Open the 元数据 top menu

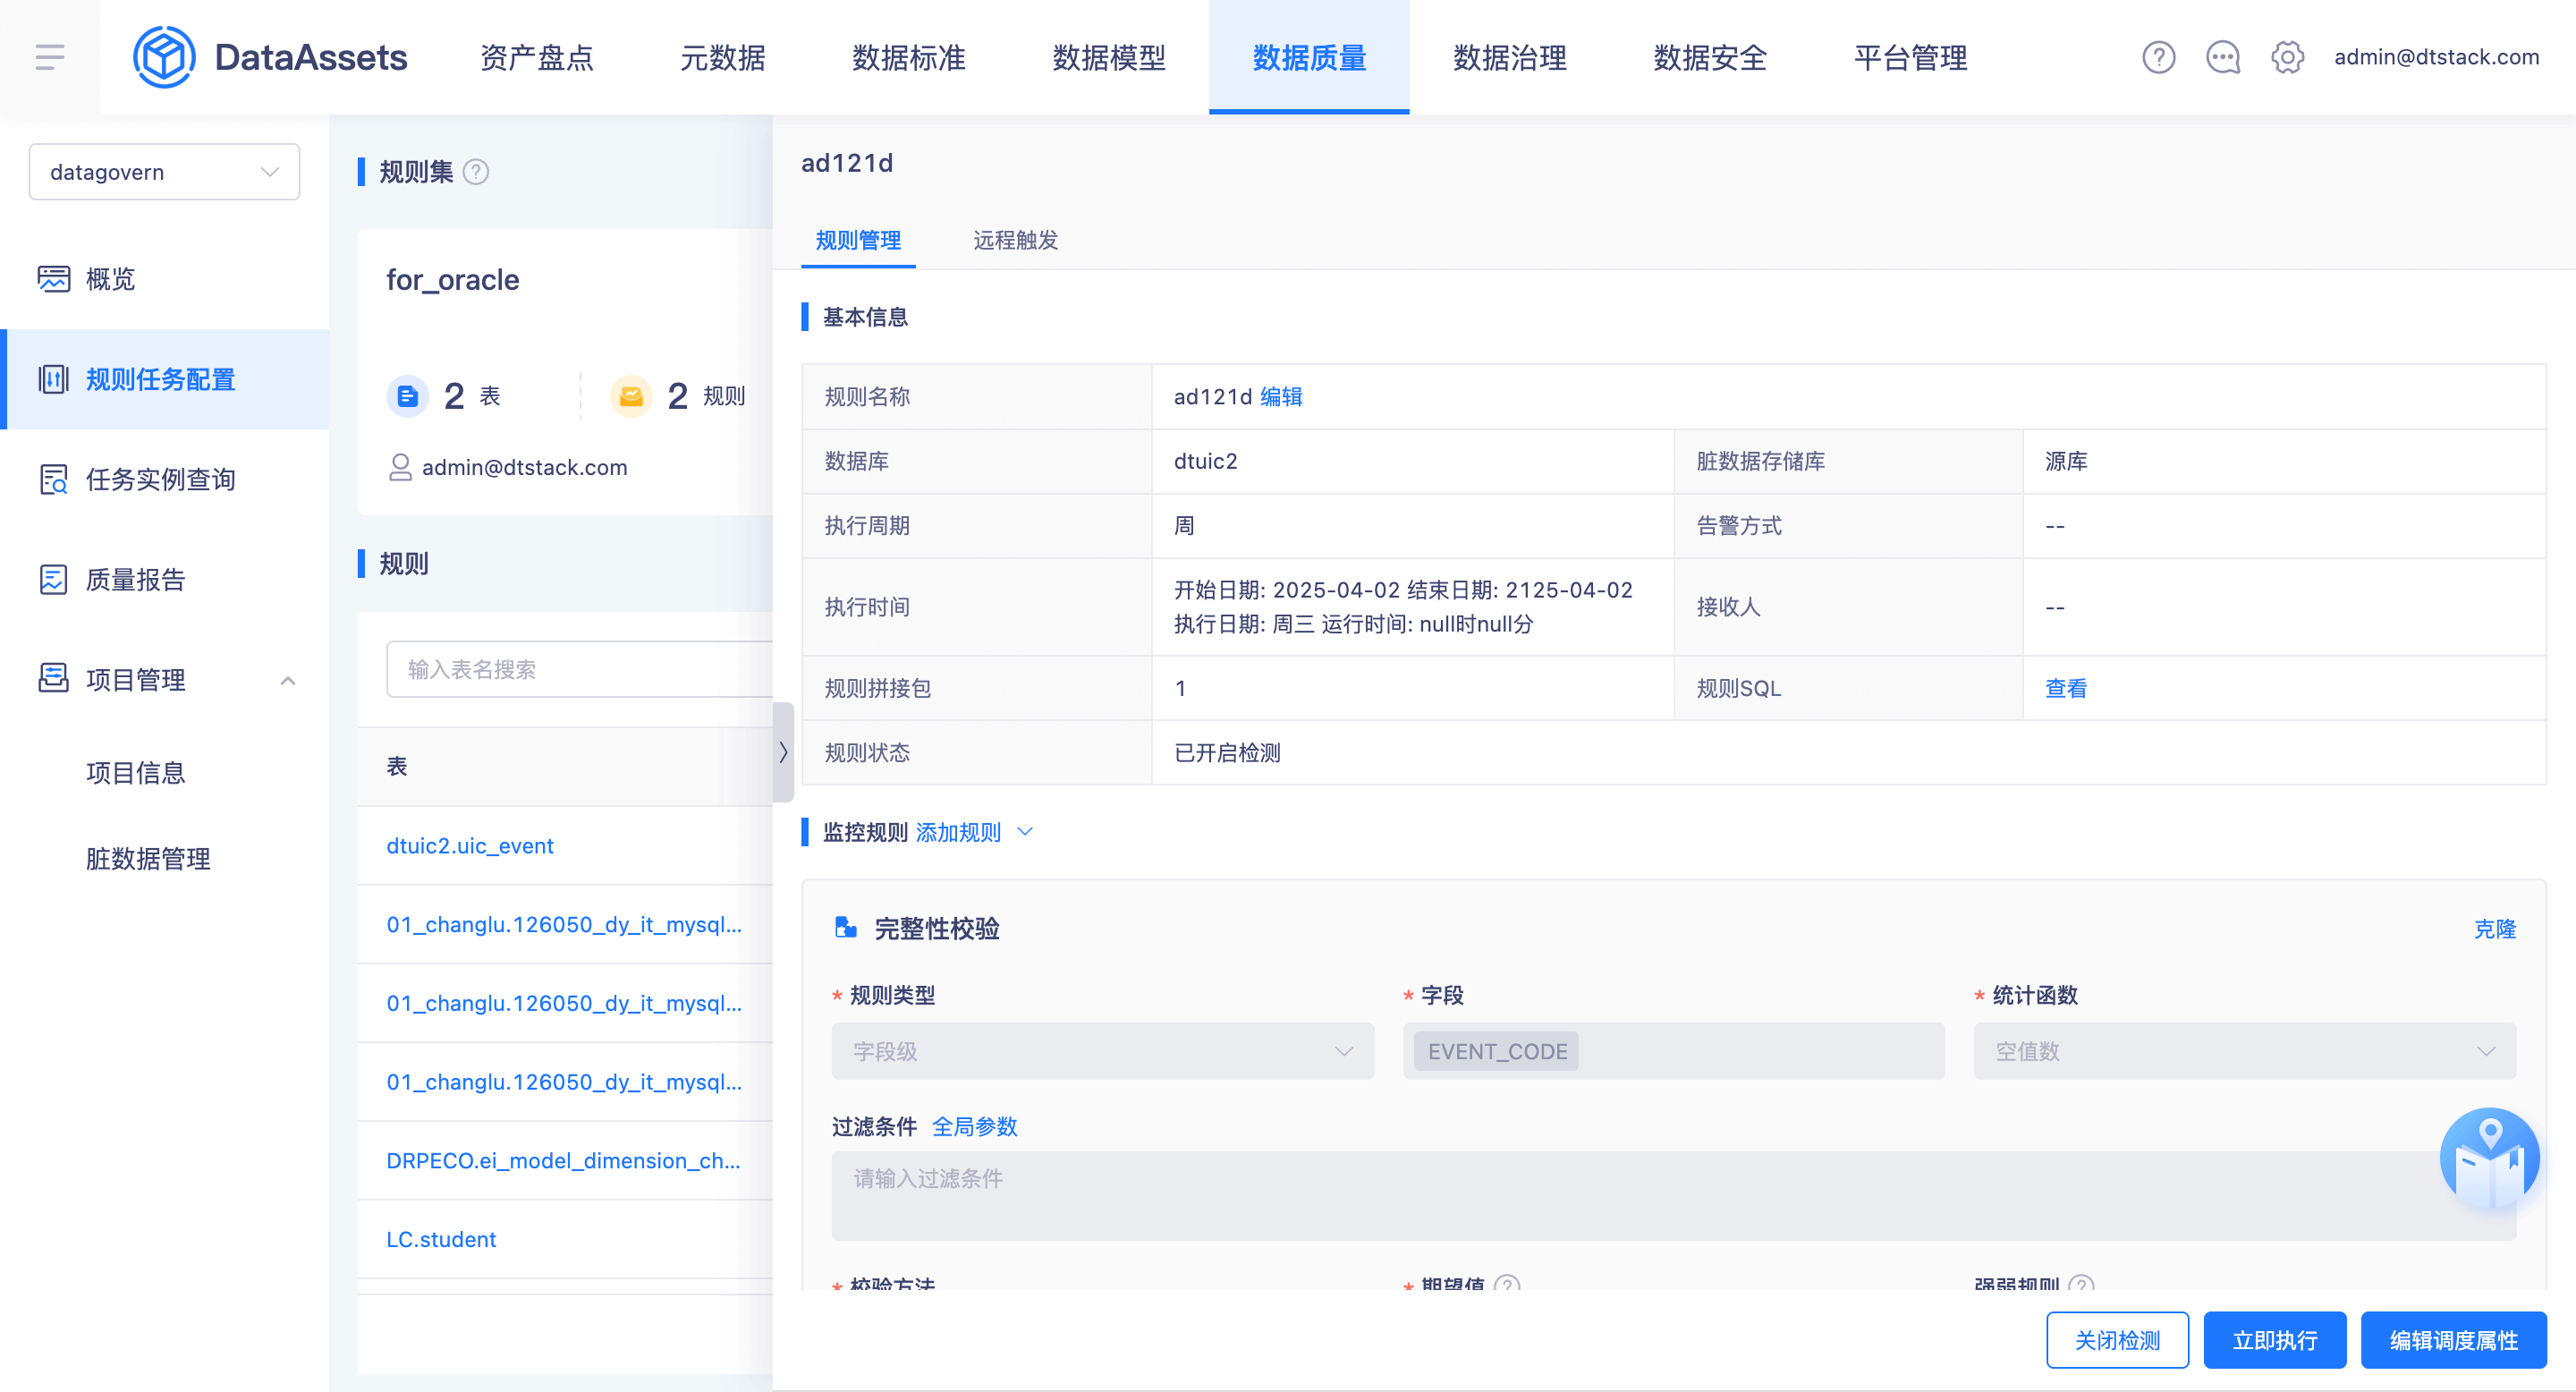click(x=722, y=57)
